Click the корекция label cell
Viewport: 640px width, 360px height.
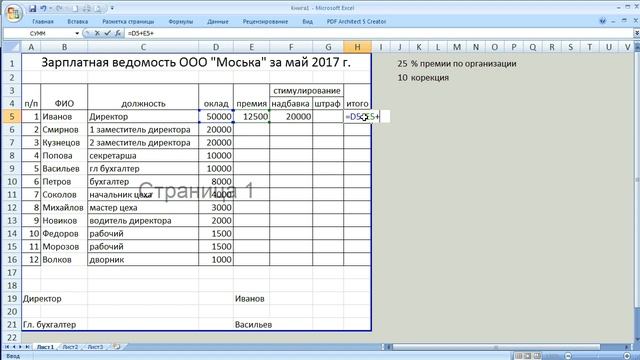pyautogui.click(x=430, y=78)
